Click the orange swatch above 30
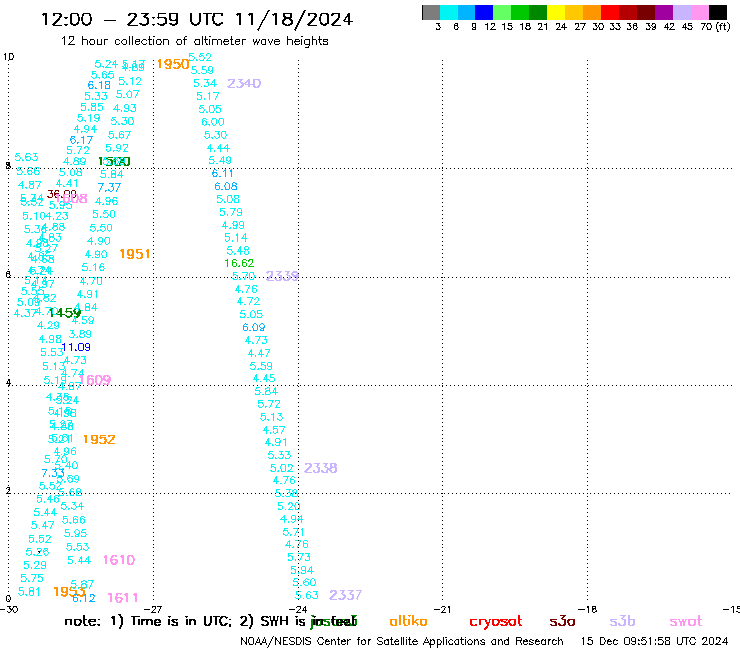Image resolution: width=740 pixels, height=650 pixels. click(x=592, y=12)
